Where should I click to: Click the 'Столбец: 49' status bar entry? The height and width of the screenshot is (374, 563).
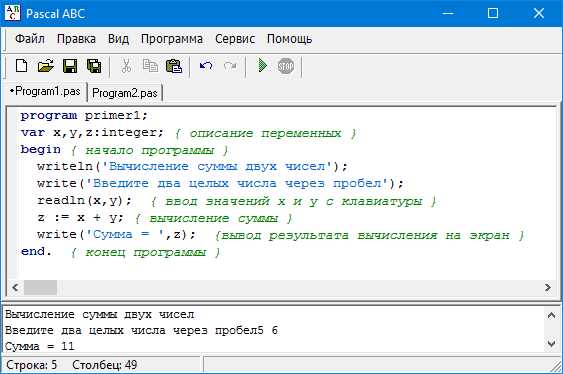click(104, 365)
